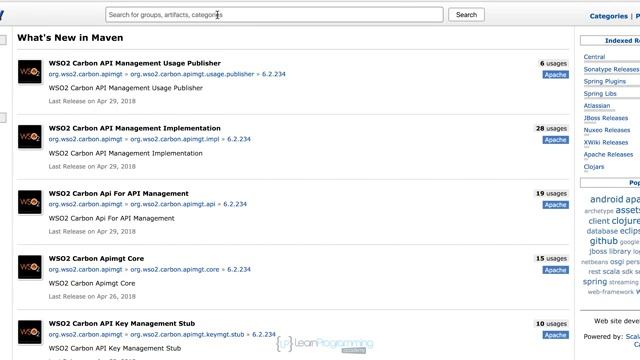Click Apache license badge under 15 usages
Viewport: 640px width, 360px height.
[x=556, y=270]
